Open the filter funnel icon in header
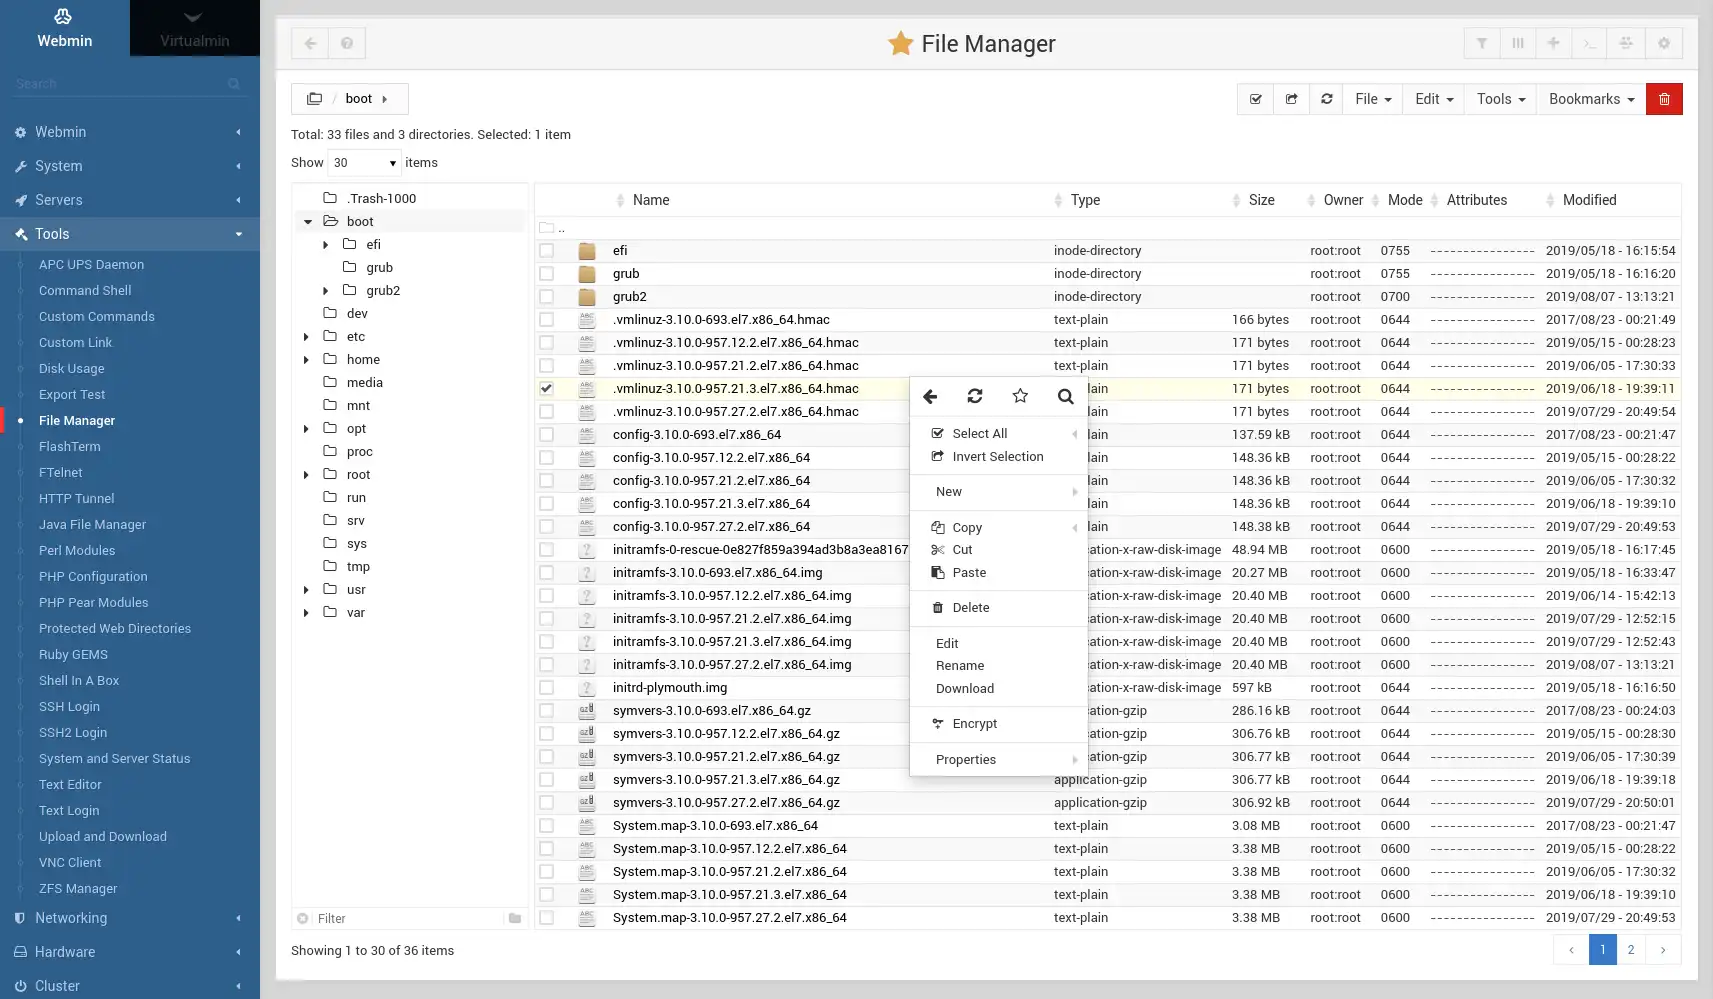1713x999 pixels. [1482, 43]
